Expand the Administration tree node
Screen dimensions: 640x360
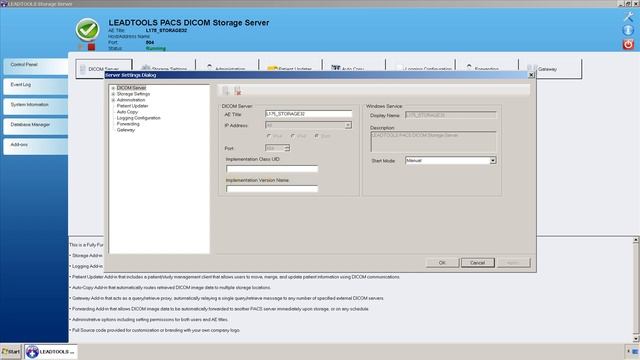[x=113, y=100]
